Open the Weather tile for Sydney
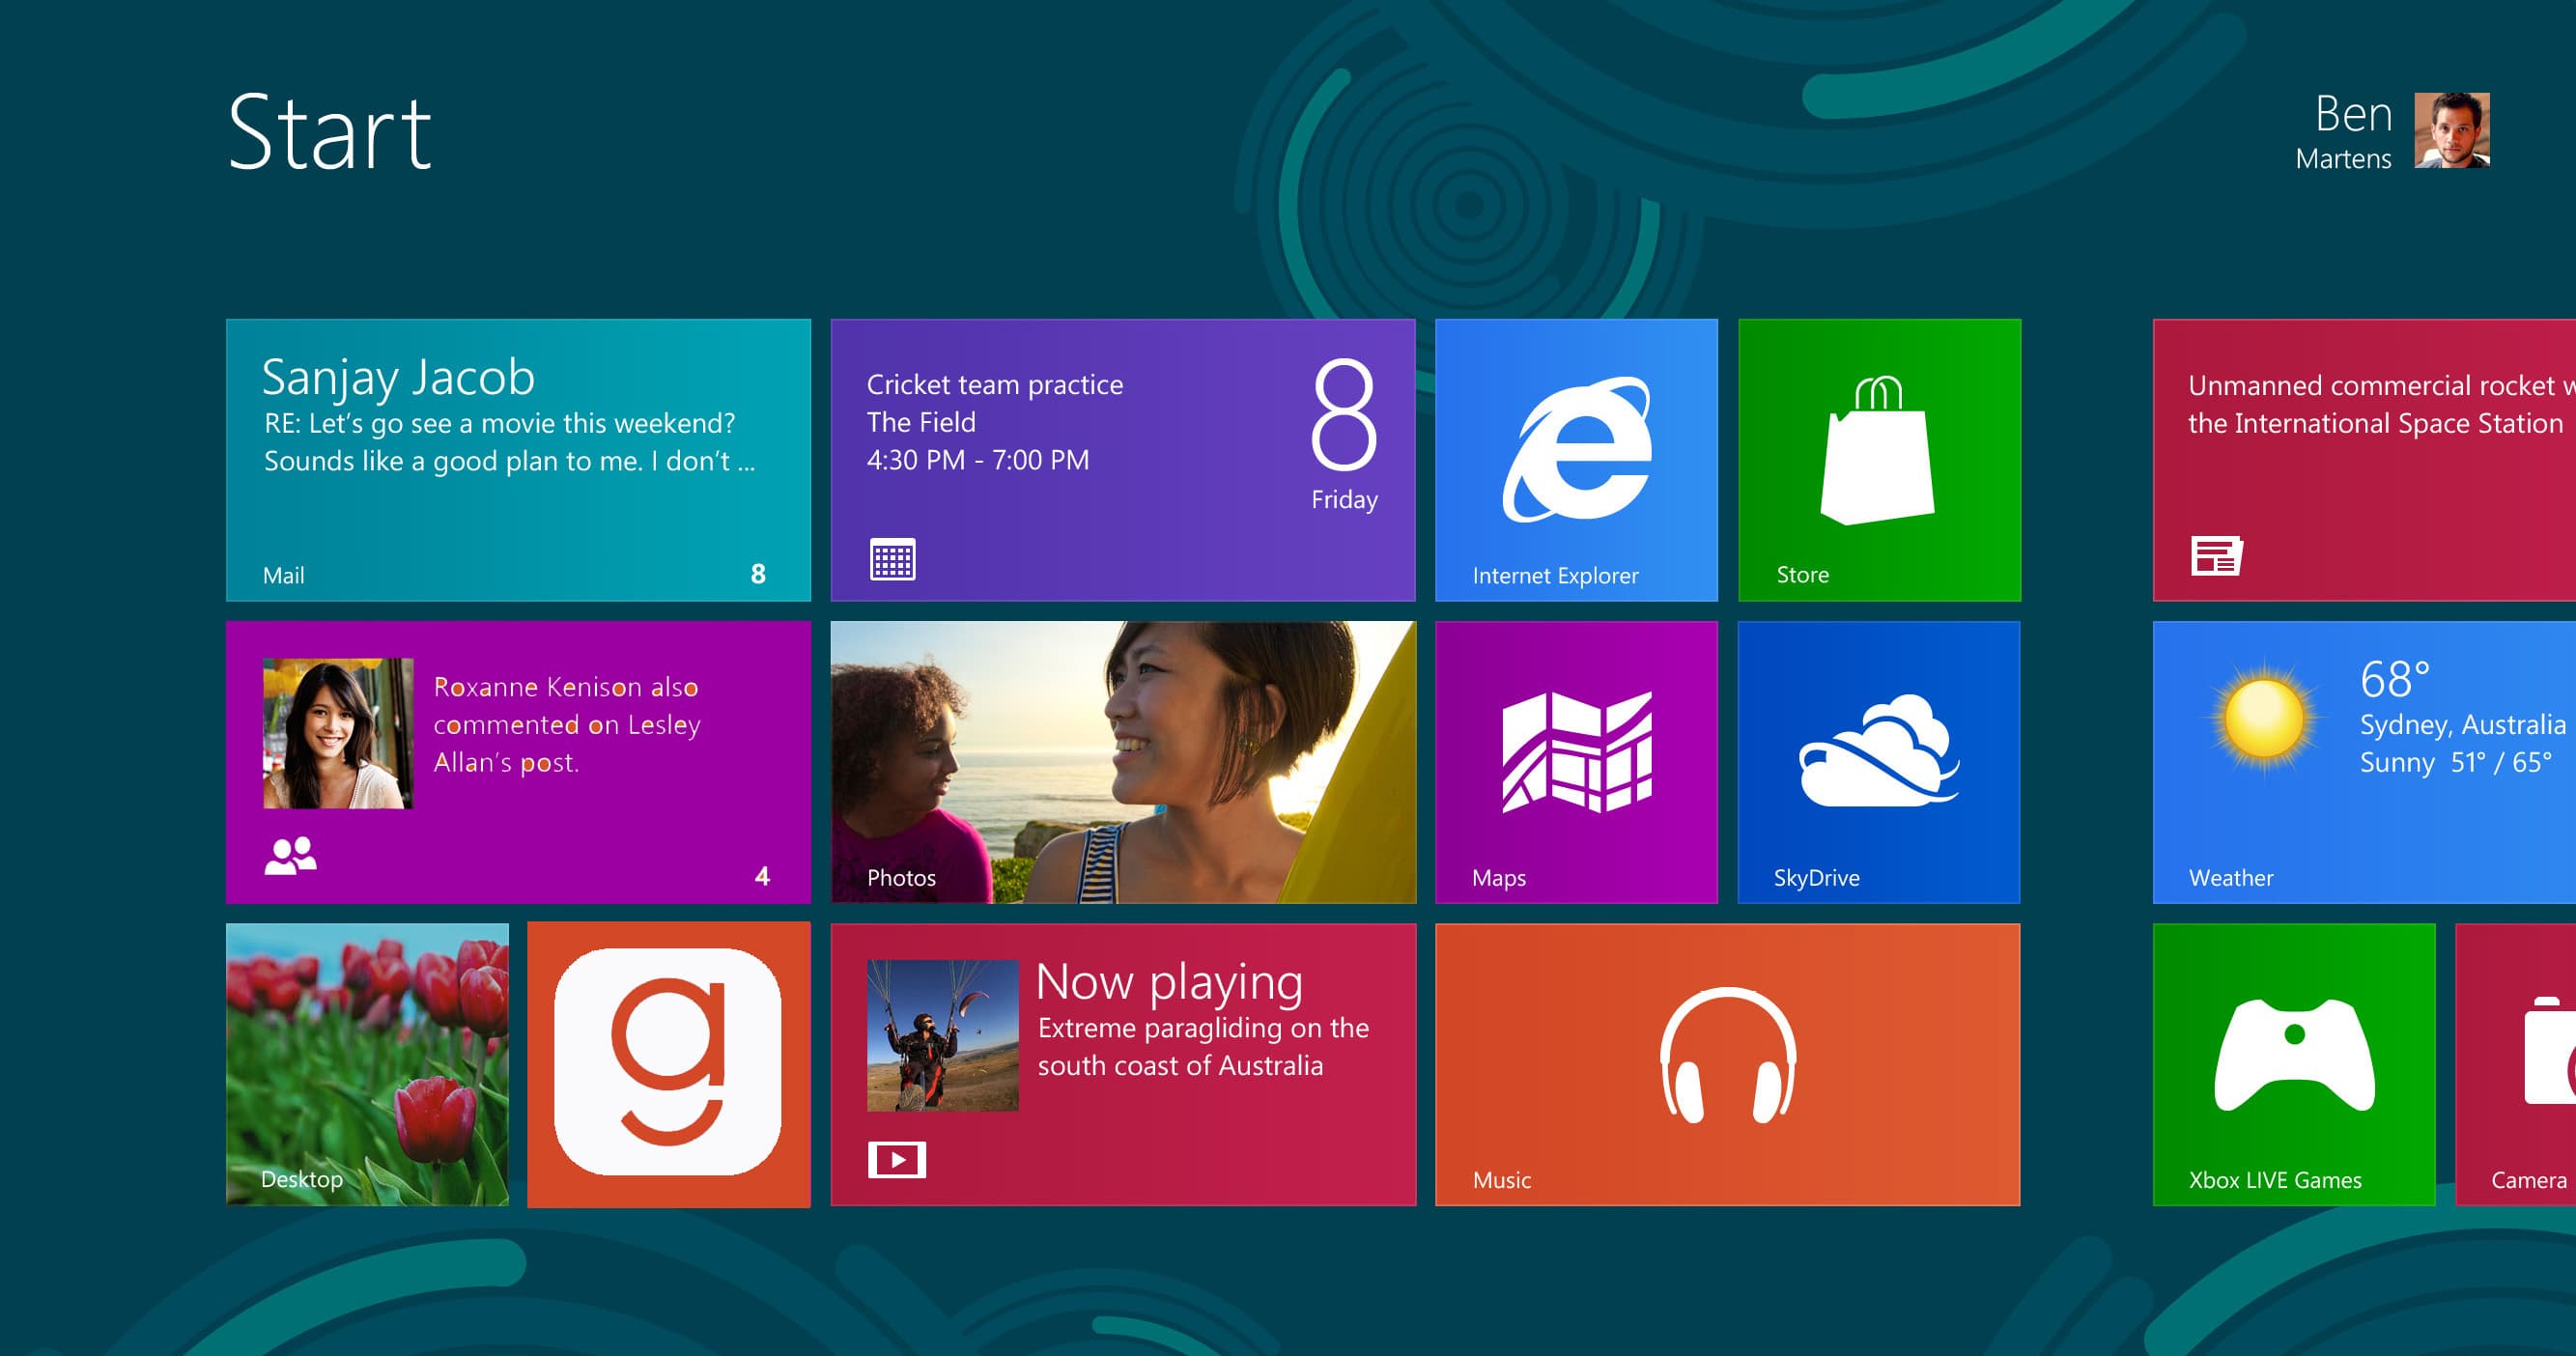 2364,762
